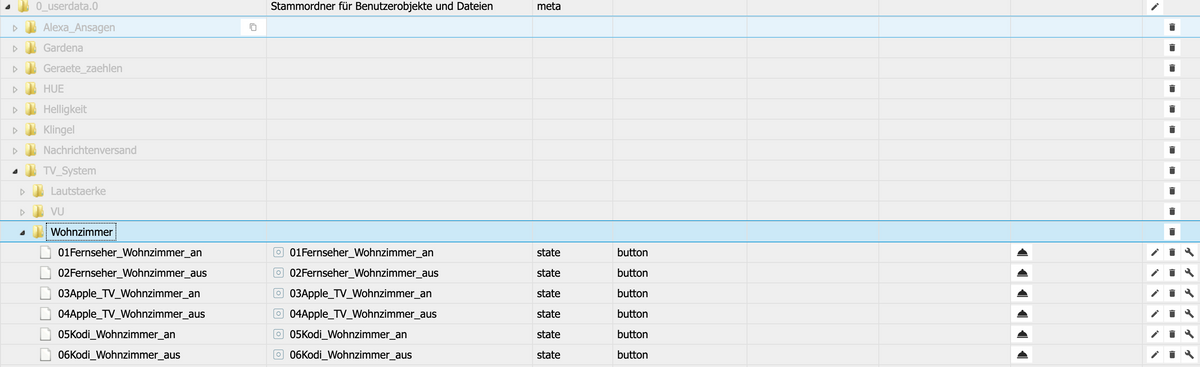Open wrench settings for 04Apple_TV_Wohnzimmer_aus
1200x367 pixels.
tap(1189, 314)
